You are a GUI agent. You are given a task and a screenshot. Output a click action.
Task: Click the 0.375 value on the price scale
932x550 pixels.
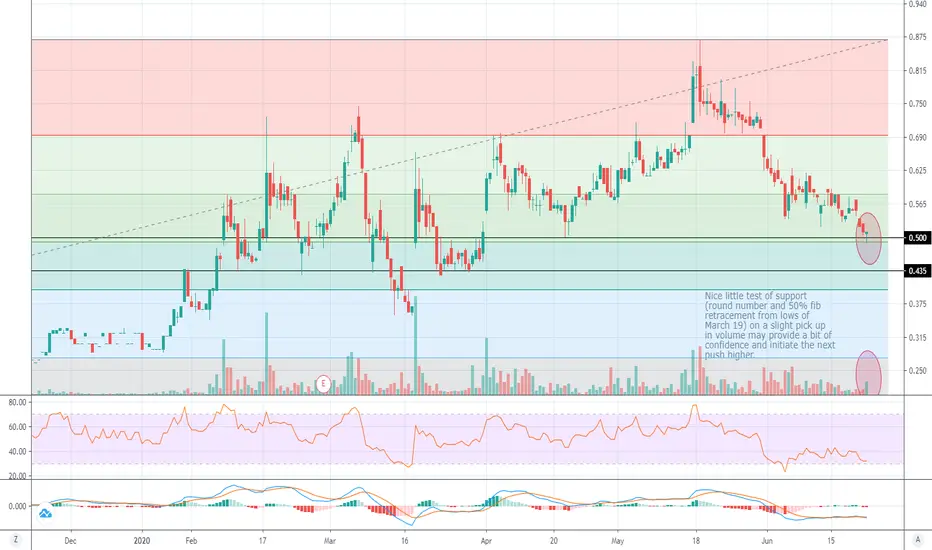[918, 304]
